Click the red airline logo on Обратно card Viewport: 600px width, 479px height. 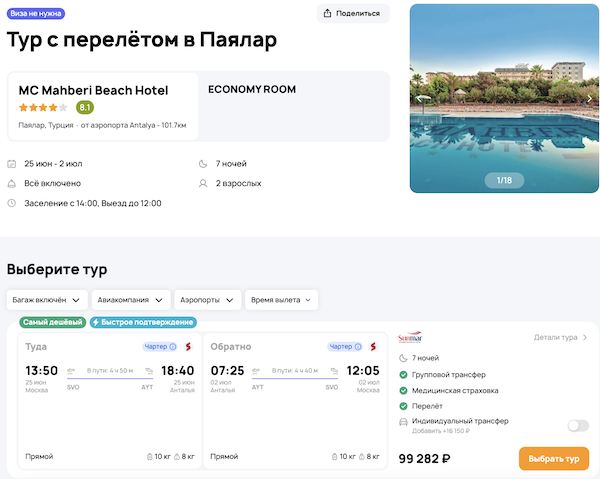(373, 347)
